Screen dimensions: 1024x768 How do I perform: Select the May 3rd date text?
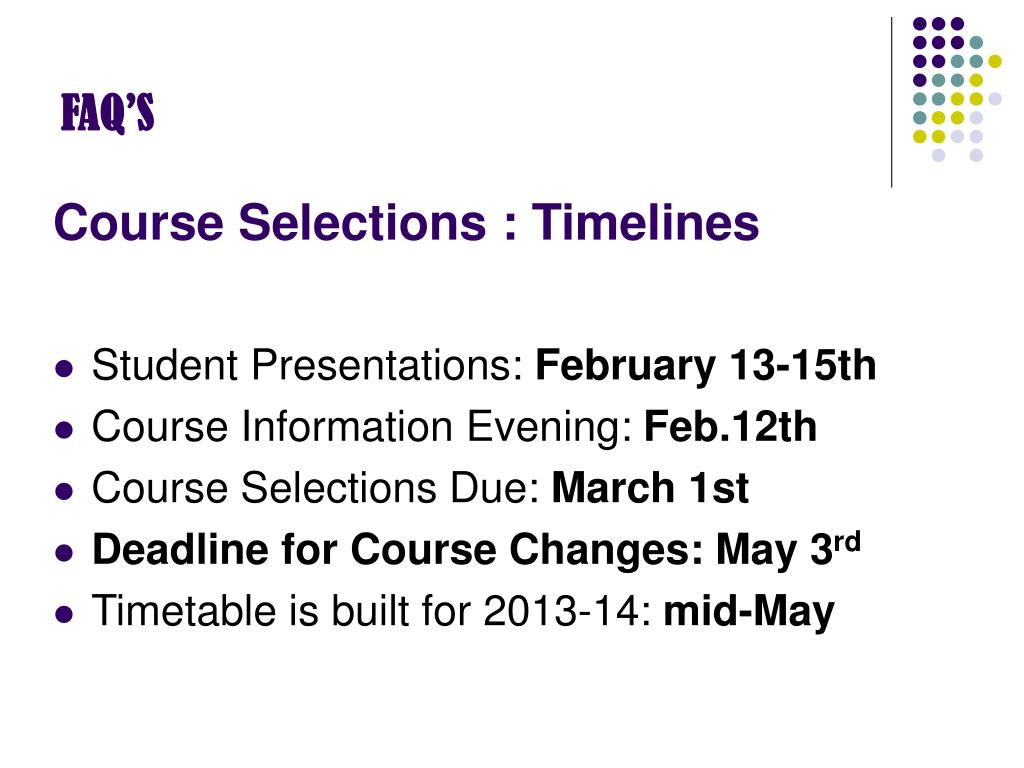[x=789, y=549]
